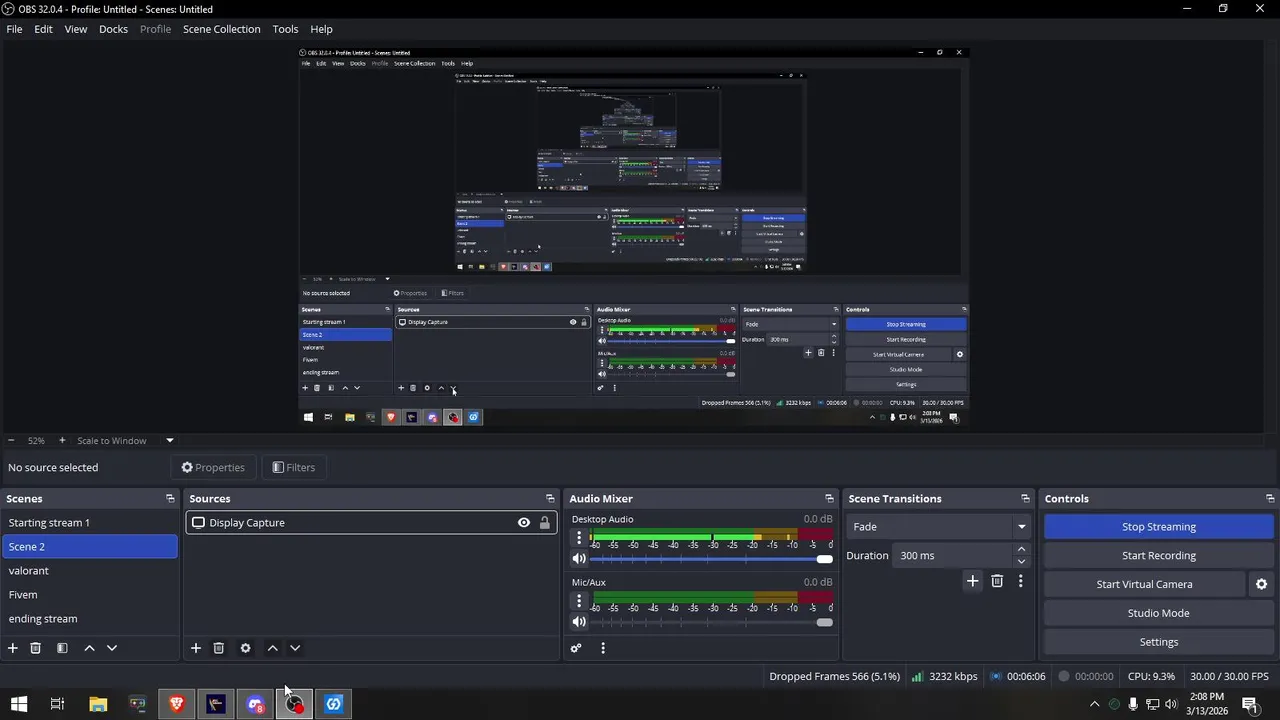This screenshot has width=1280, height=720.
Task: Add a new source with plus icon
Action: pos(196,648)
